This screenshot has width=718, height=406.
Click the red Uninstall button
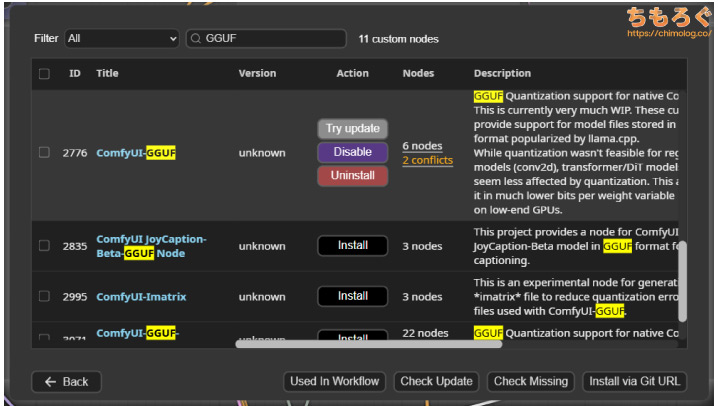353,175
